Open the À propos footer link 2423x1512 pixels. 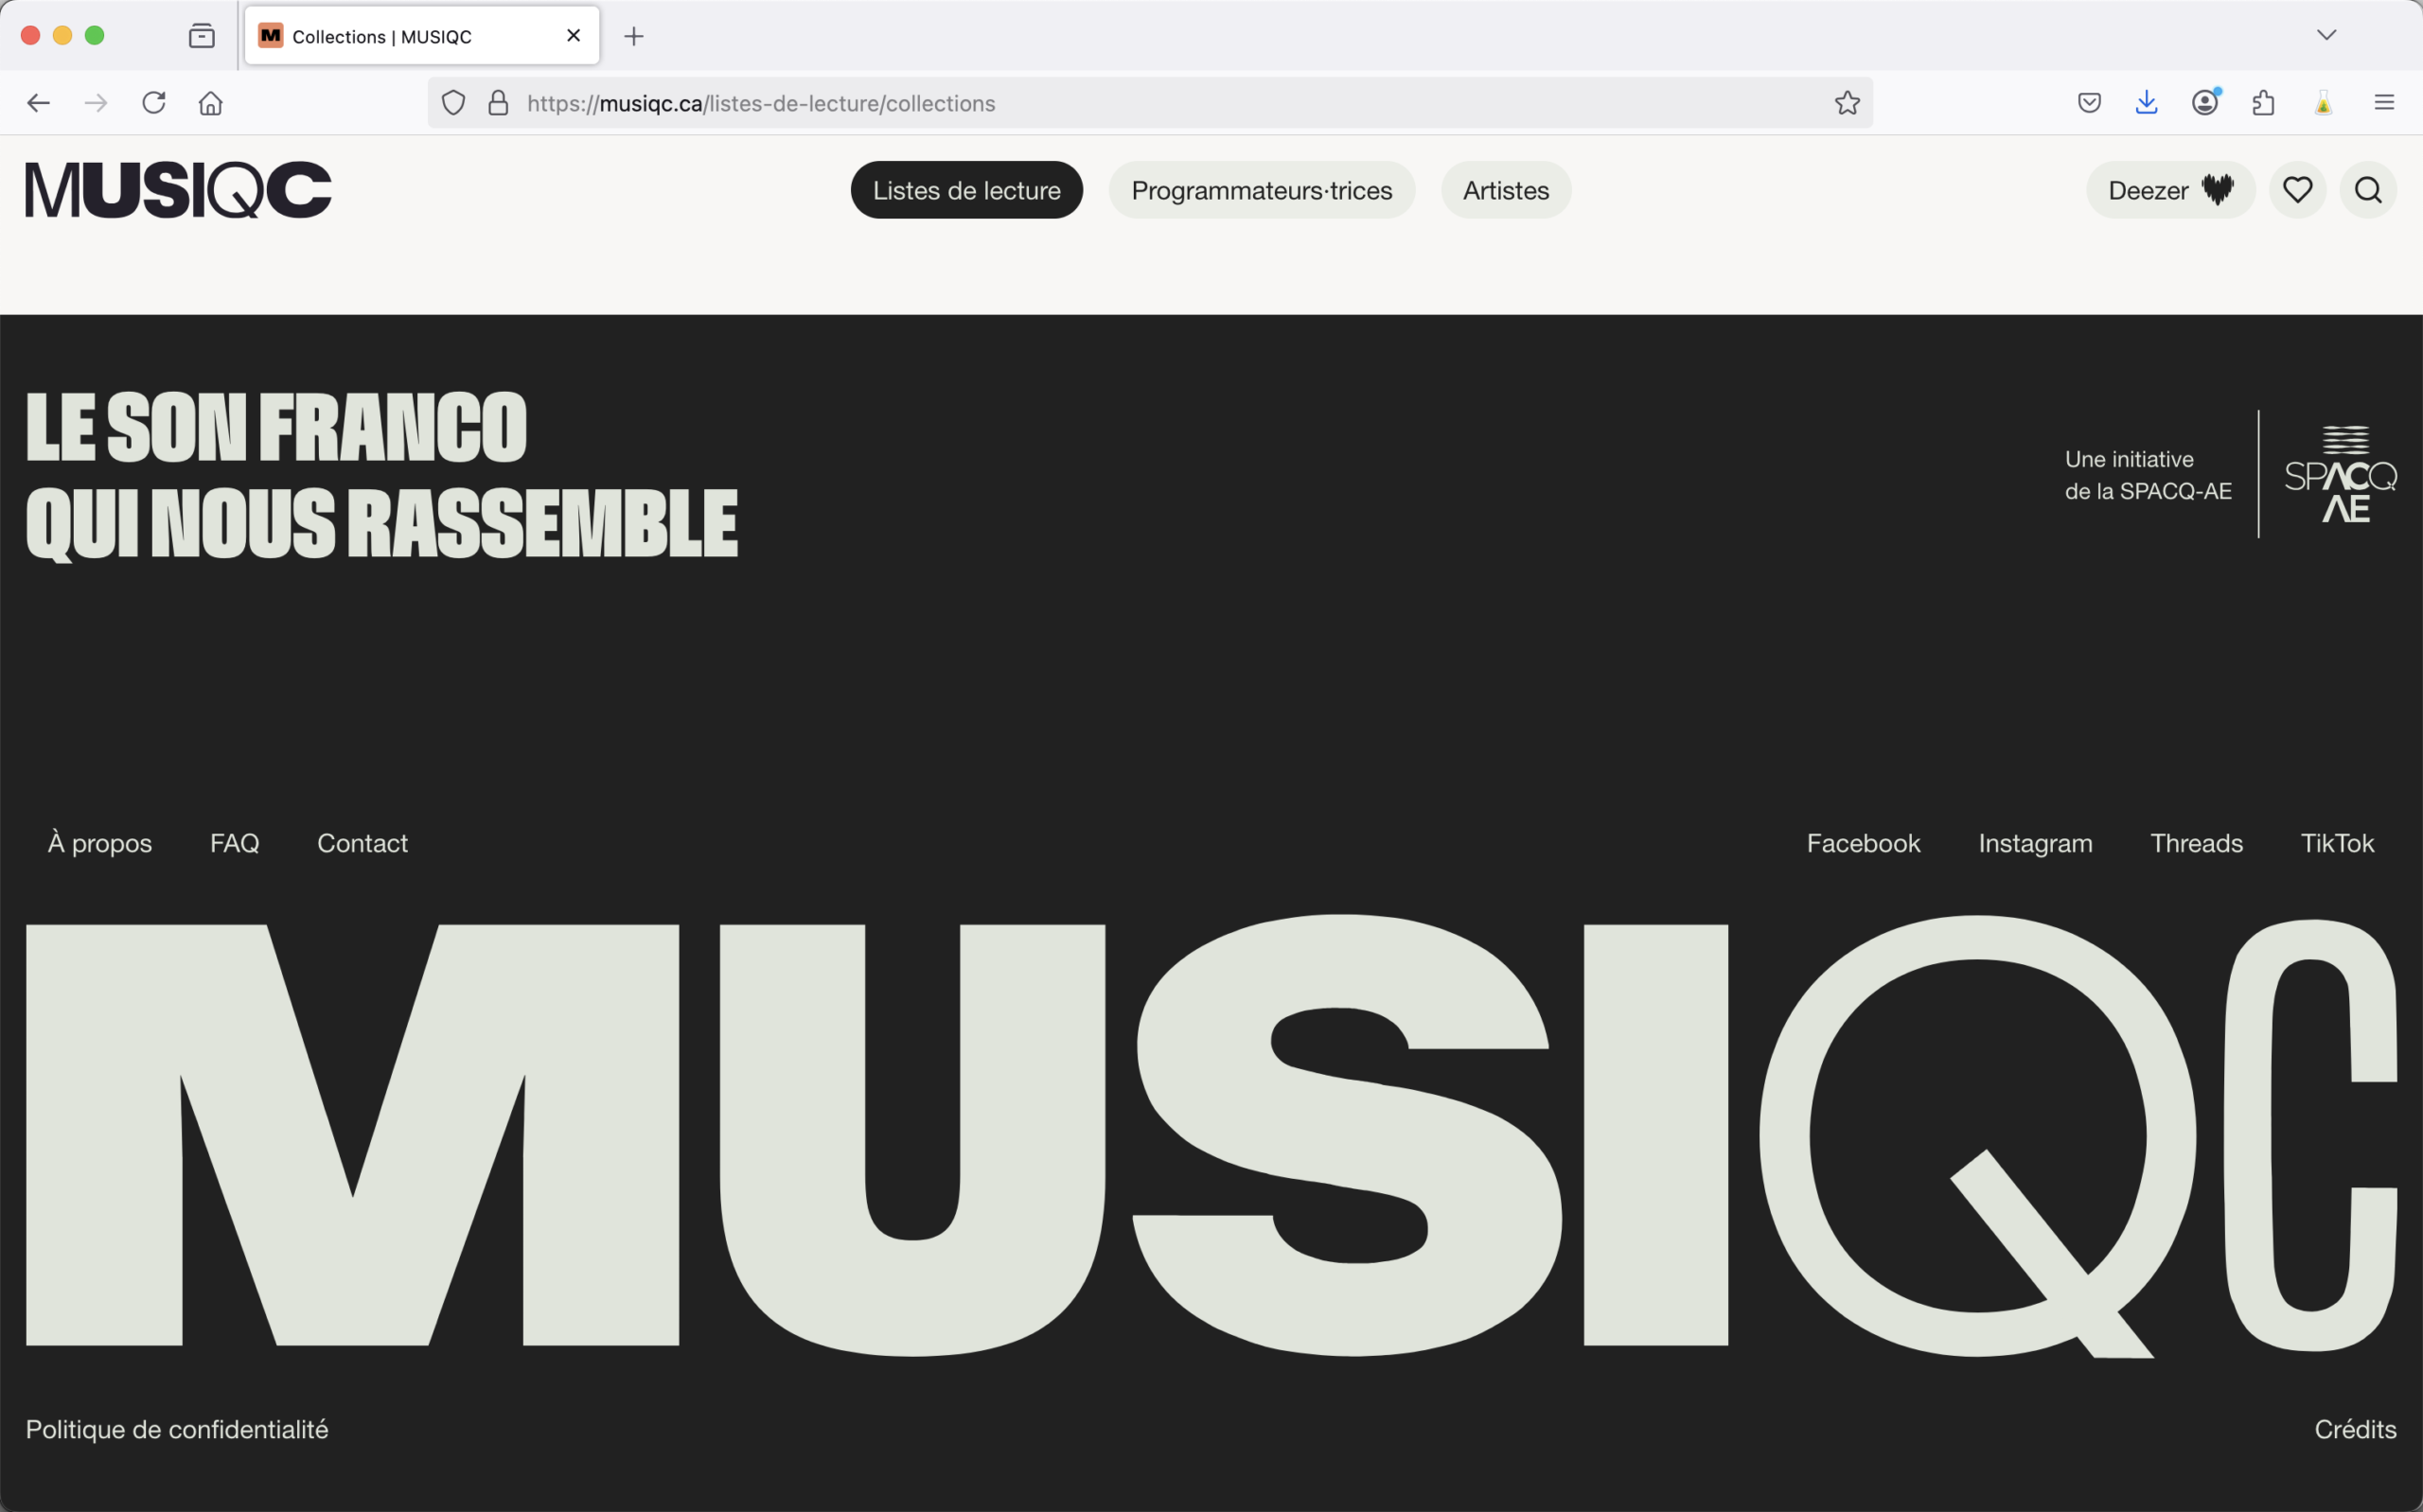100,843
